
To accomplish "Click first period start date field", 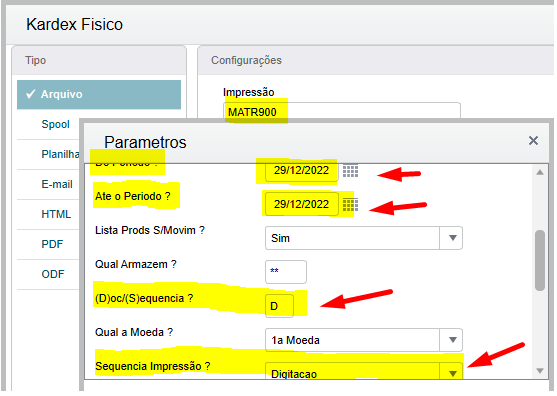I will click(x=302, y=170).
